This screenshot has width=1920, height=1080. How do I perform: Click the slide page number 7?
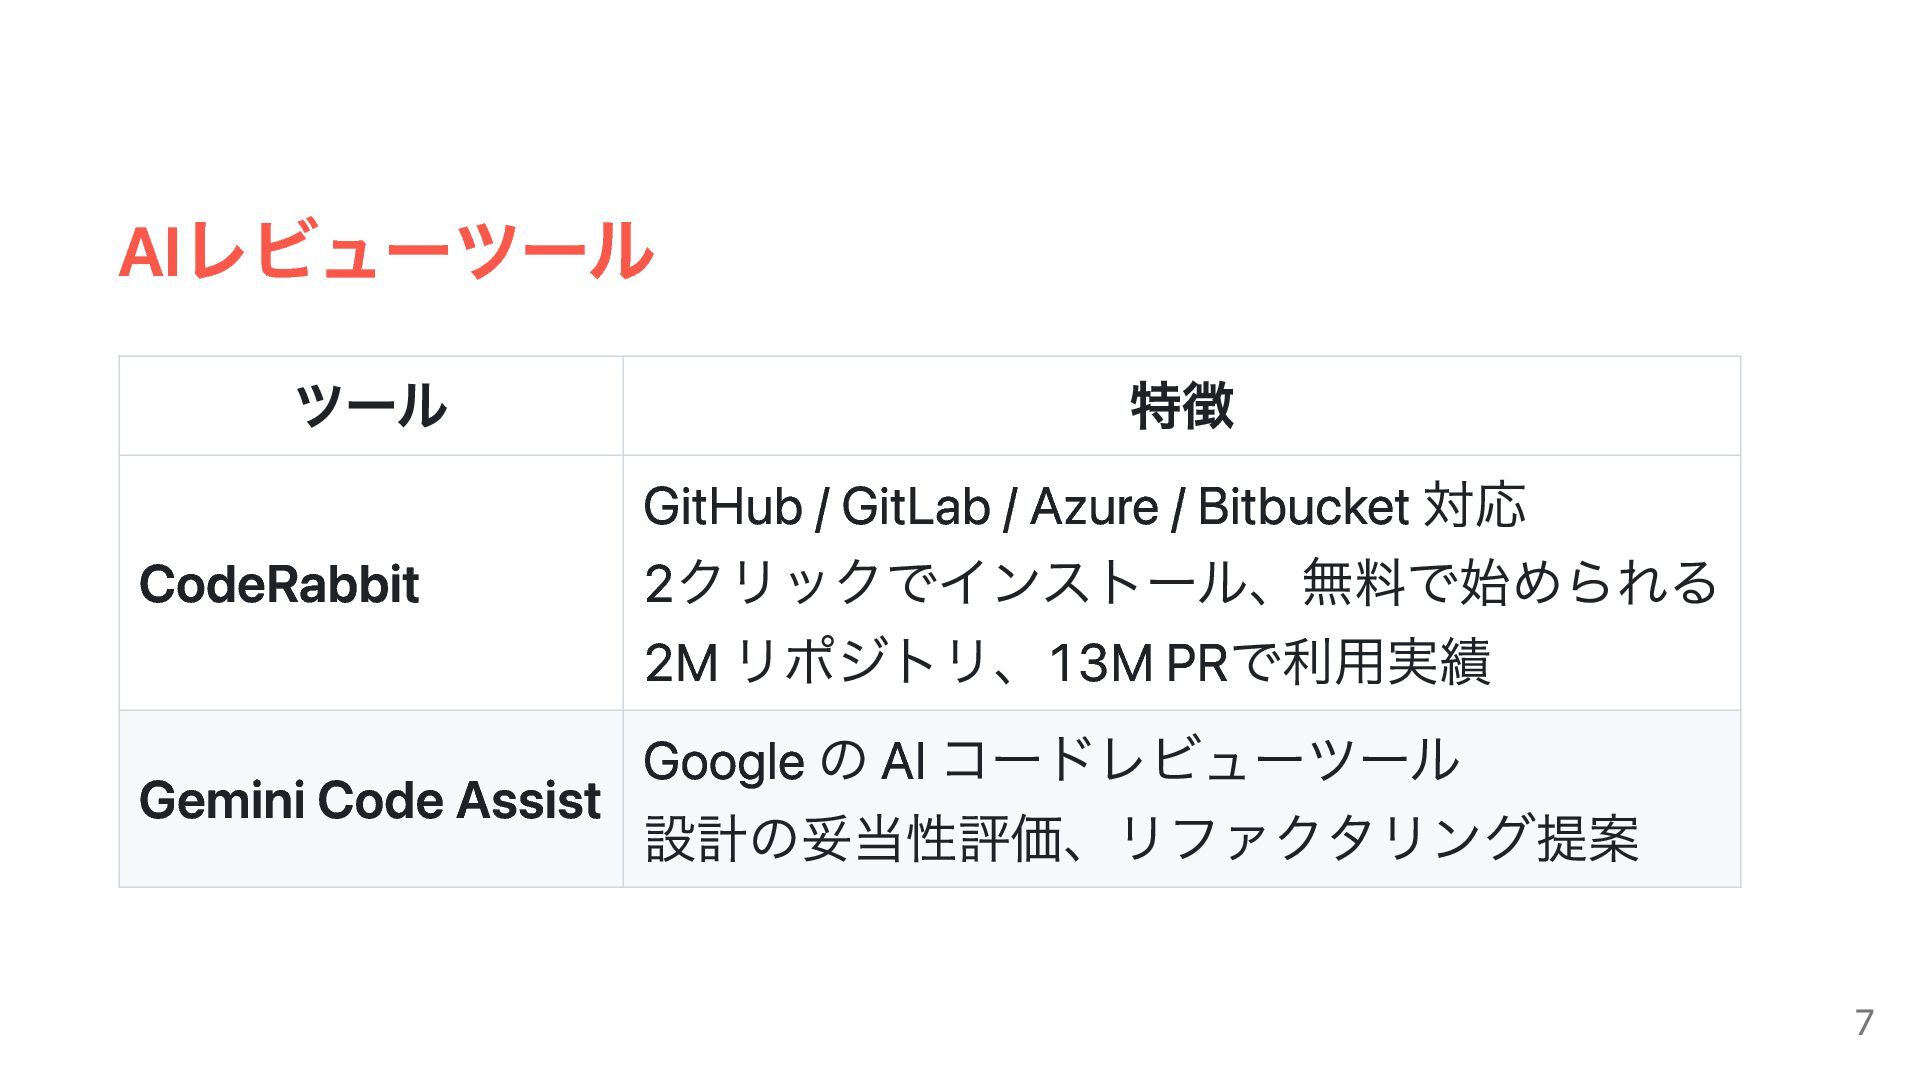coord(1864,1022)
